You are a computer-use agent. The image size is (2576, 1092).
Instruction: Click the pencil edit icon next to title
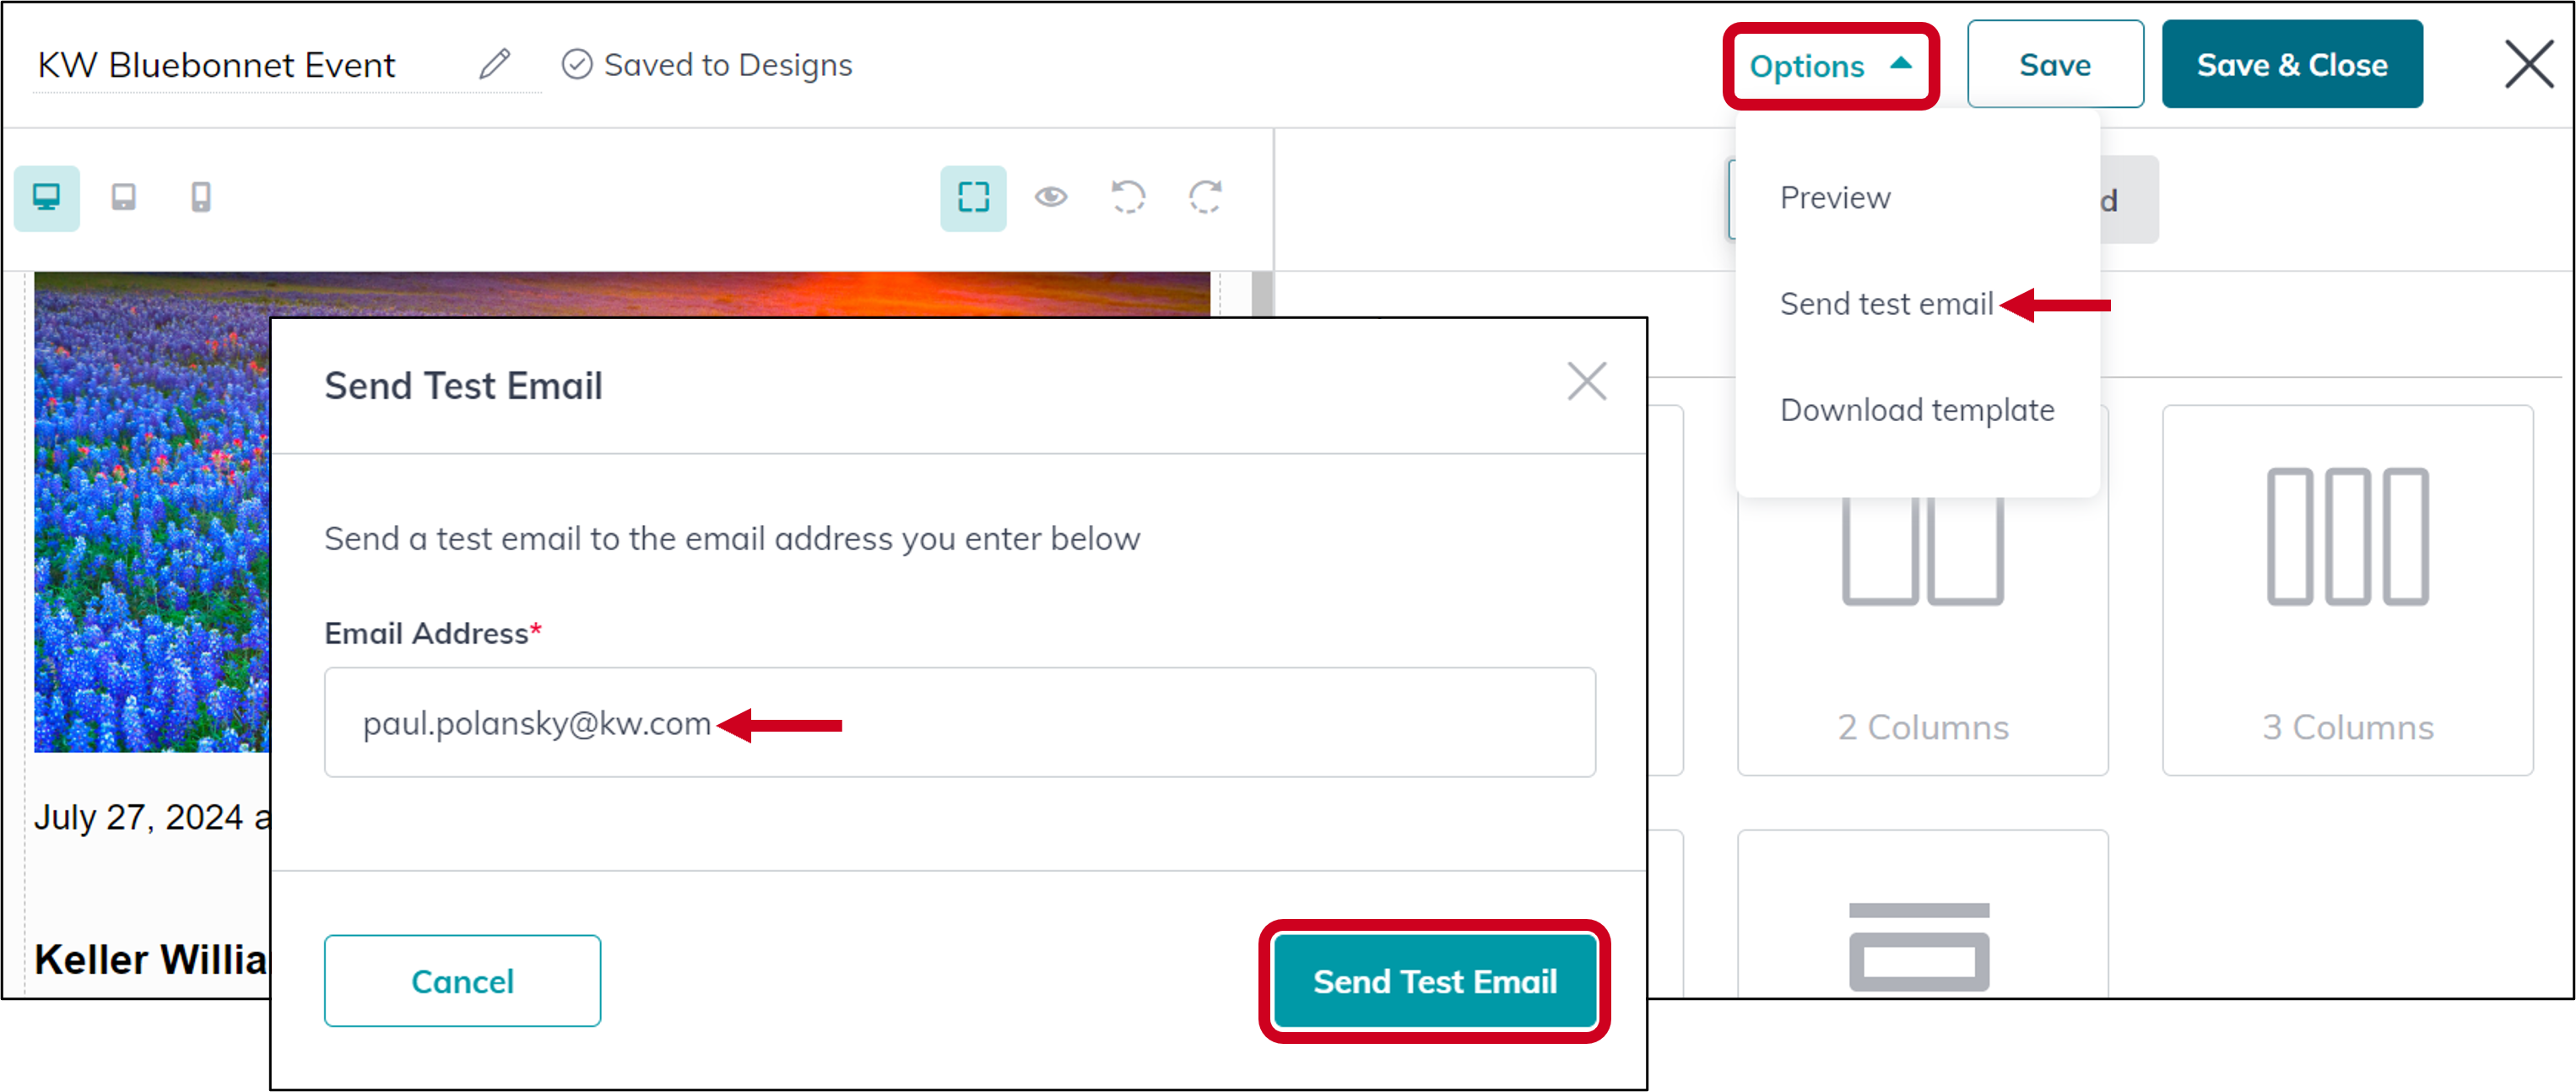click(x=494, y=64)
